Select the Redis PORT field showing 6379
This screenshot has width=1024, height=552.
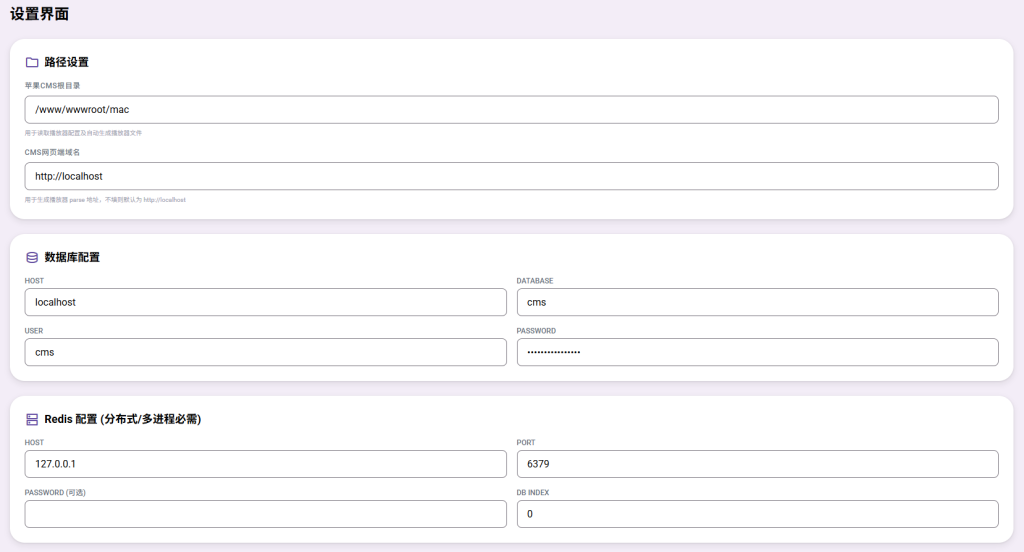click(757, 464)
